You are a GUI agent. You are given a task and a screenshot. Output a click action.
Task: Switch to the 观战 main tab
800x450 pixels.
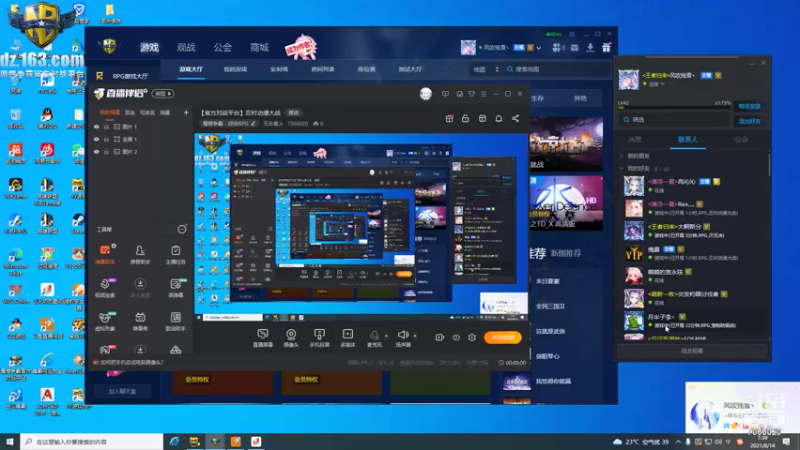[x=186, y=47]
